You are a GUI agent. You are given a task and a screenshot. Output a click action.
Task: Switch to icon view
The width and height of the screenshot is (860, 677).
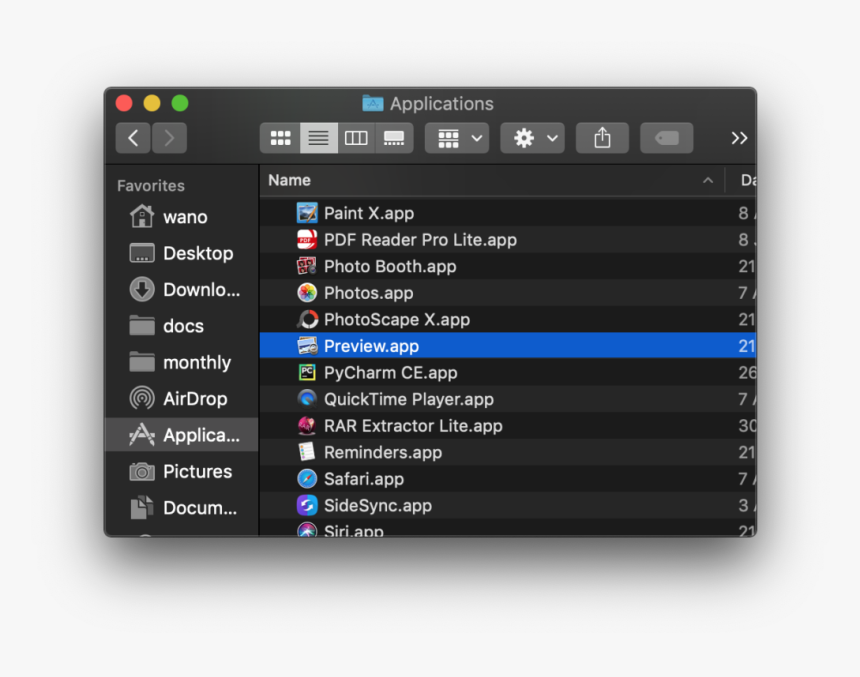coord(280,138)
